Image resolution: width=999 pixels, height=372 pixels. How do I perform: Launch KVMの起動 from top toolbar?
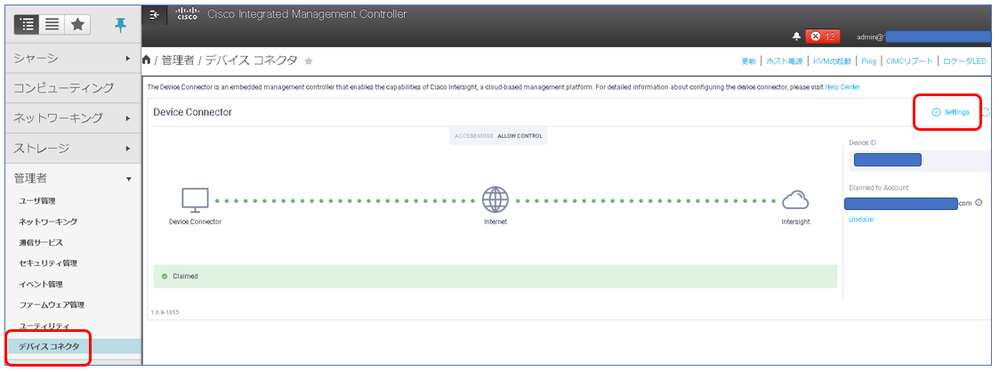(x=833, y=61)
